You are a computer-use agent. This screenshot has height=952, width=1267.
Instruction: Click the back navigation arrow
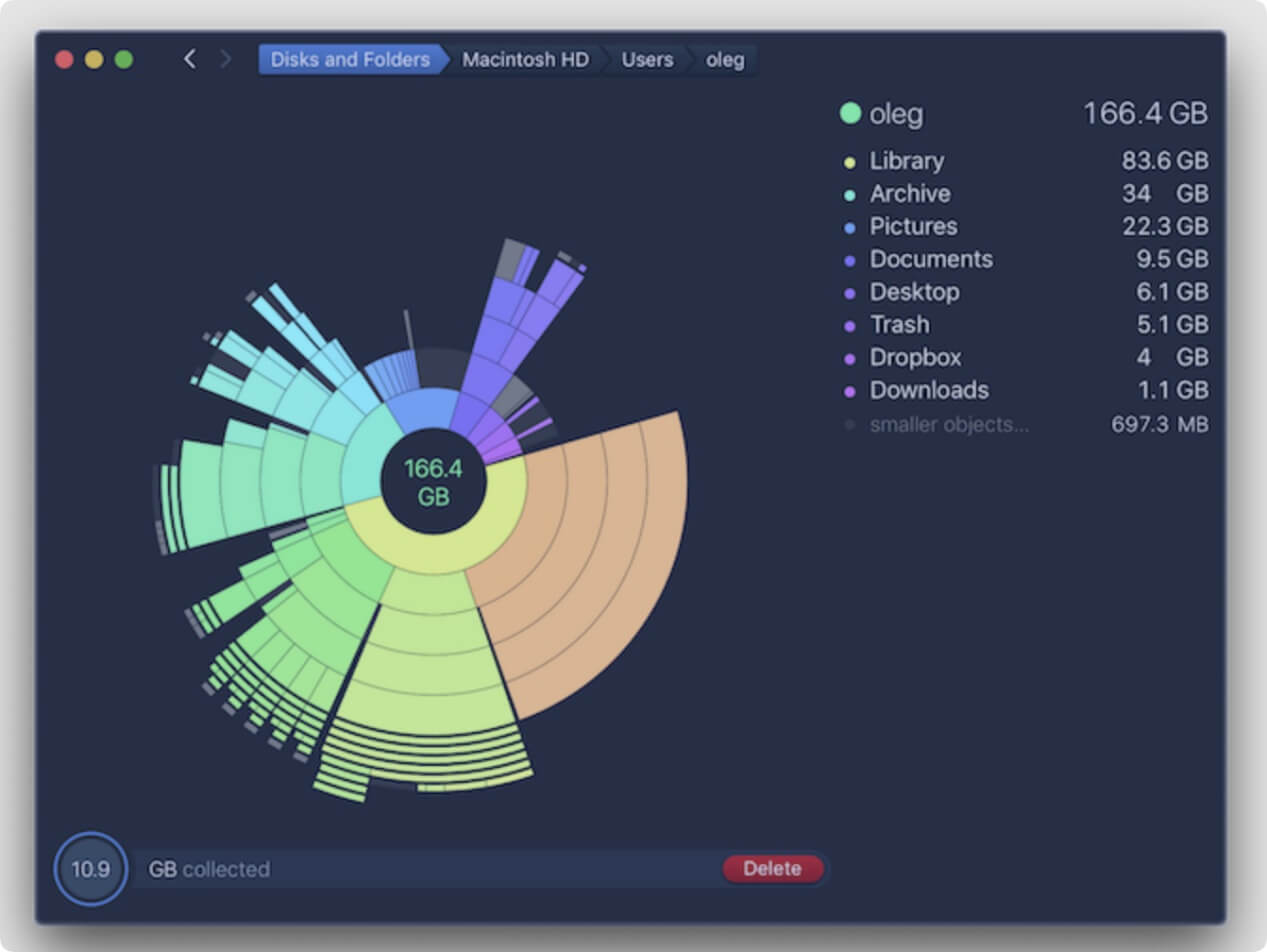(189, 60)
